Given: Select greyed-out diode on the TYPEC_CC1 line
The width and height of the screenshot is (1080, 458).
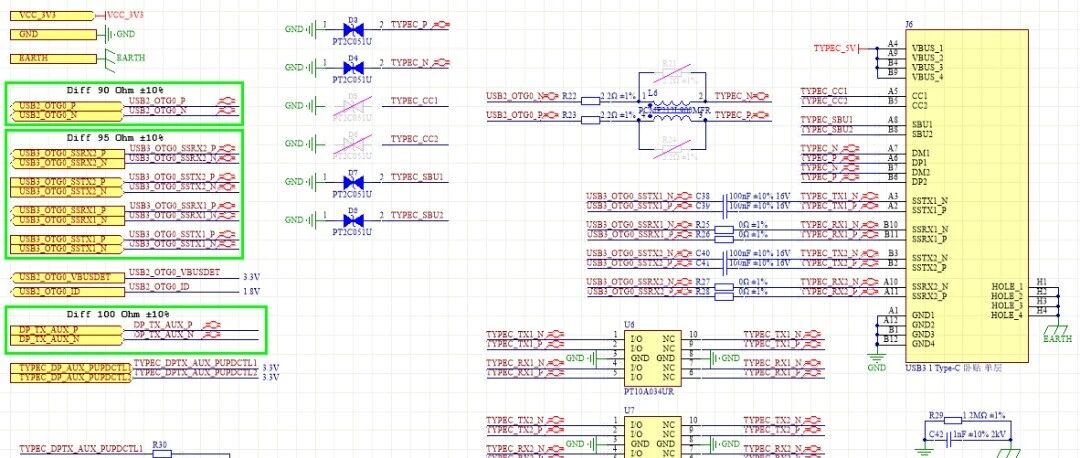Looking at the screenshot, I should click(x=353, y=105).
